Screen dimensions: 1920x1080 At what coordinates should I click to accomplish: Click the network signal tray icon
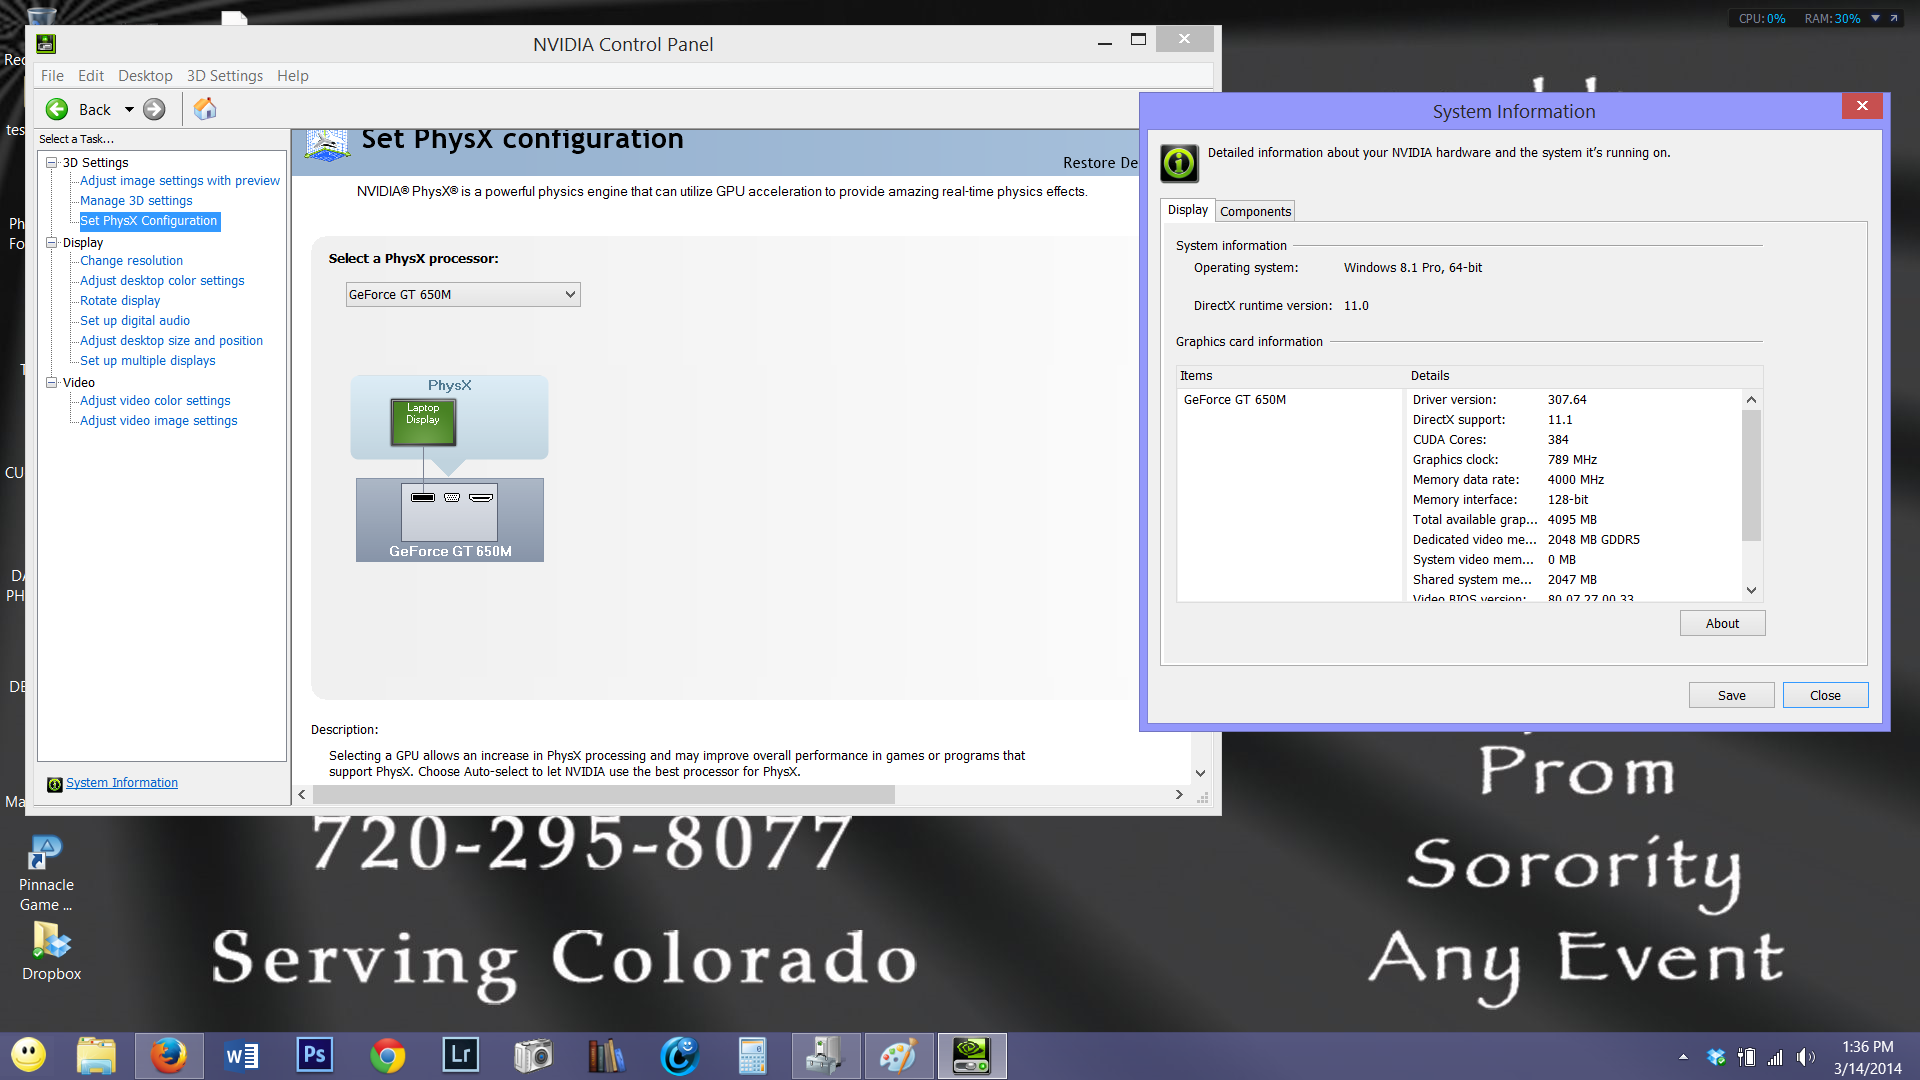1776,1057
